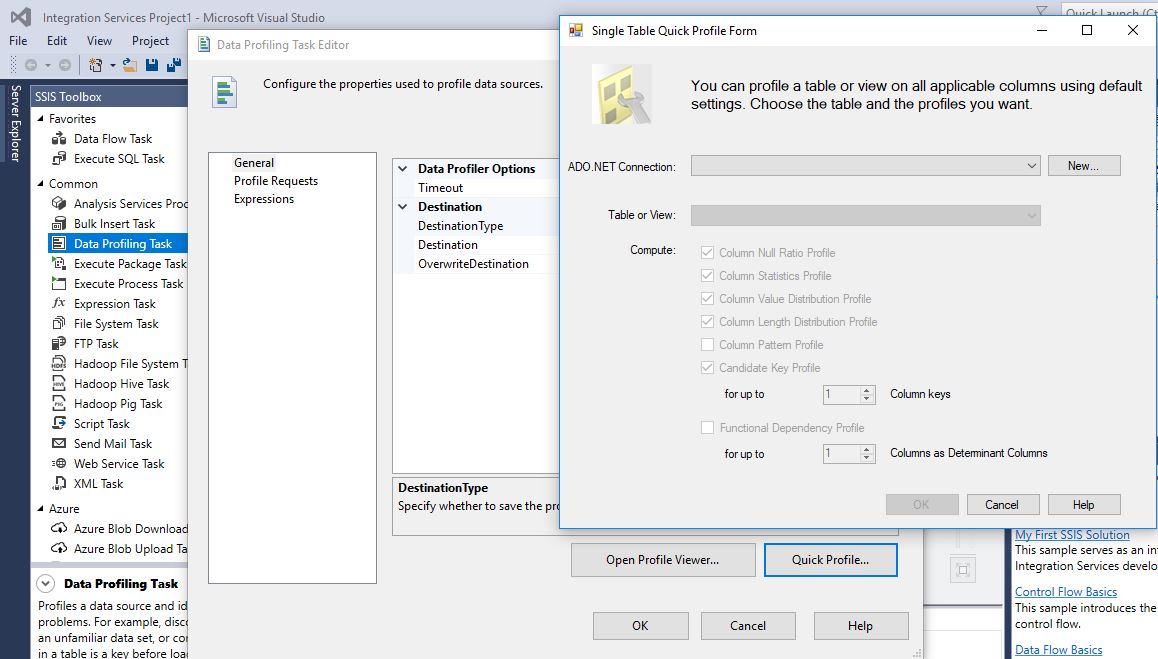The width and height of the screenshot is (1158, 659).
Task: Click the Script Task icon
Action: [x=59, y=423]
